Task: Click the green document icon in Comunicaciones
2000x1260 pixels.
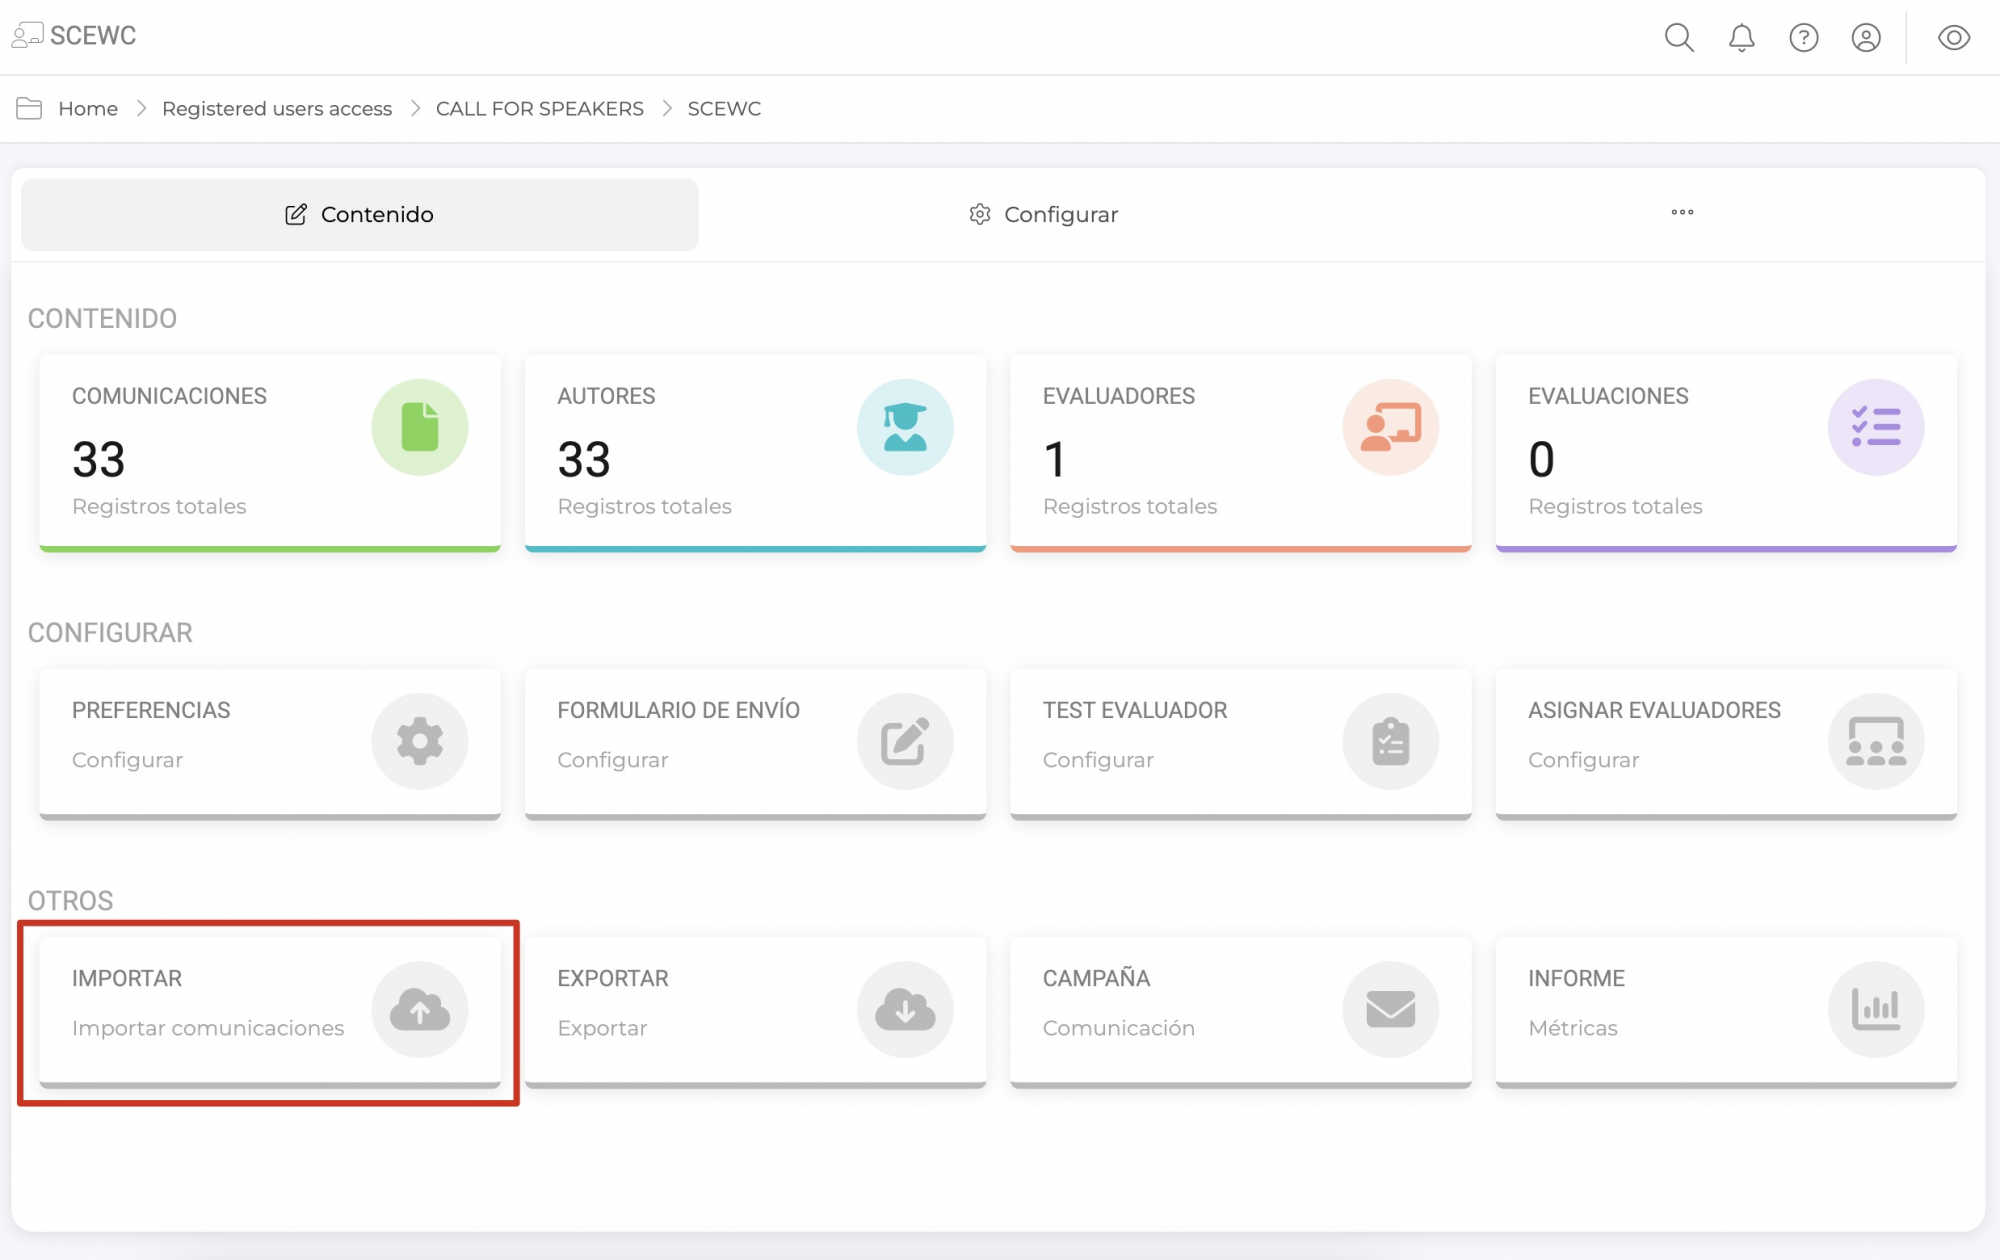Action: (x=420, y=427)
